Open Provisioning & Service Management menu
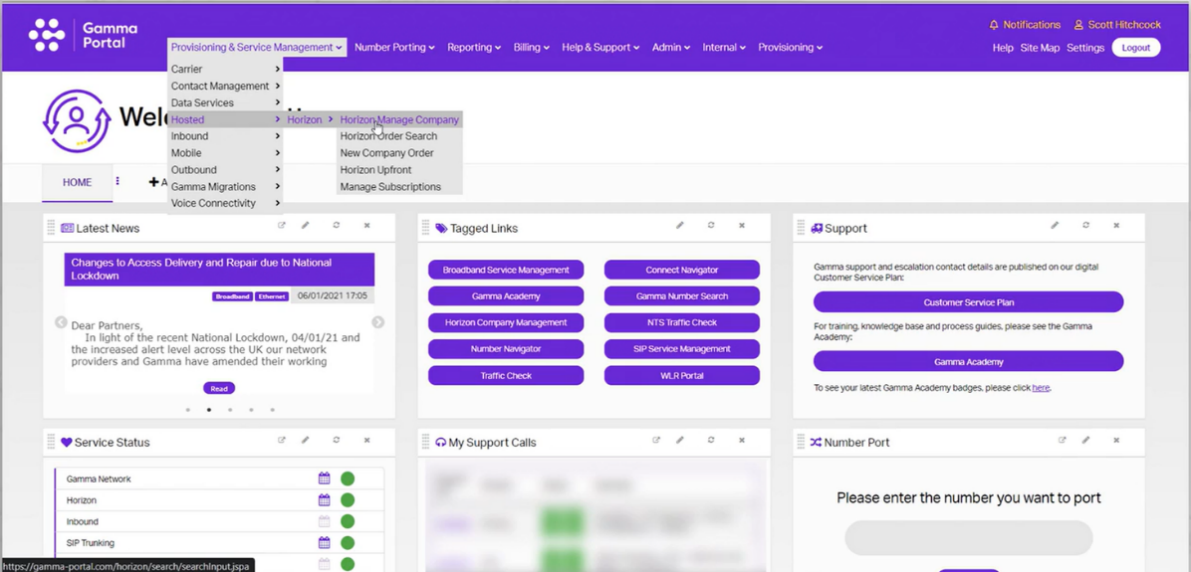The width and height of the screenshot is (1191, 572). pos(257,47)
